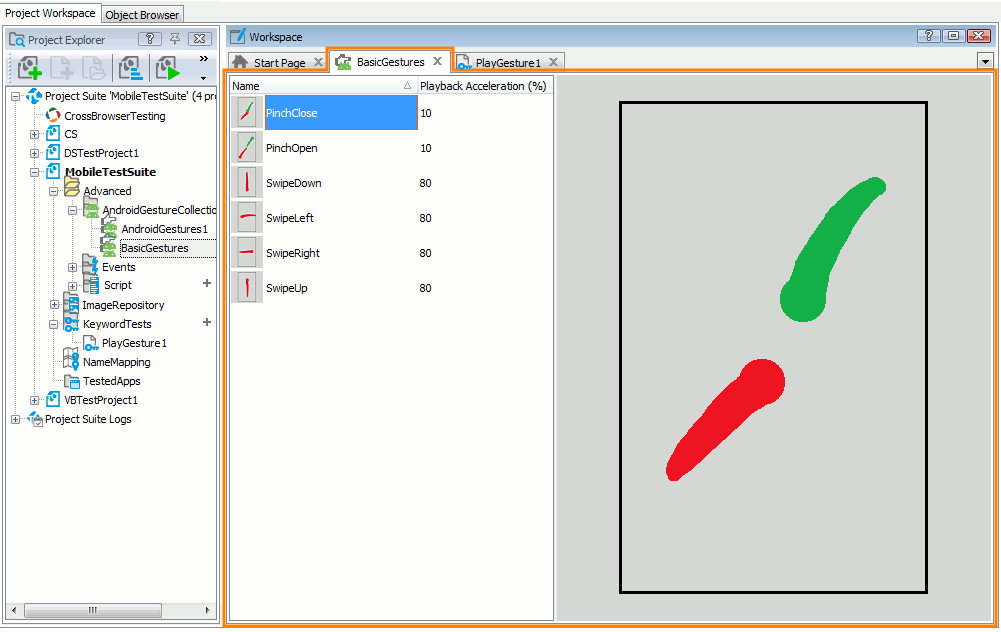Screen dimensions: 1001x632
Task: Collapse the AndroidGestureCollection node
Action: [72, 210]
